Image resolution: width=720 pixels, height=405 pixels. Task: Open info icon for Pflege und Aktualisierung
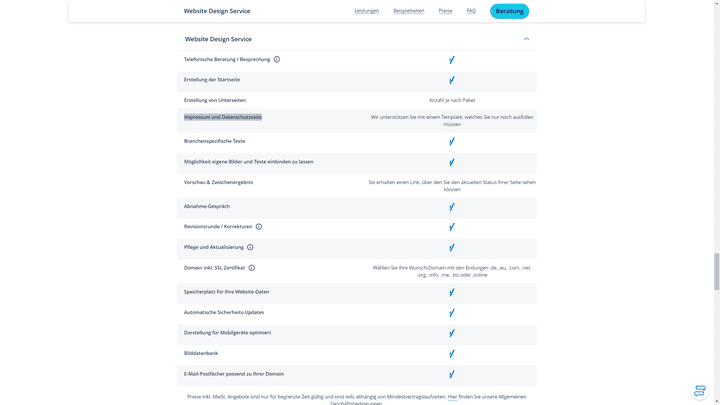(x=250, y=247)
